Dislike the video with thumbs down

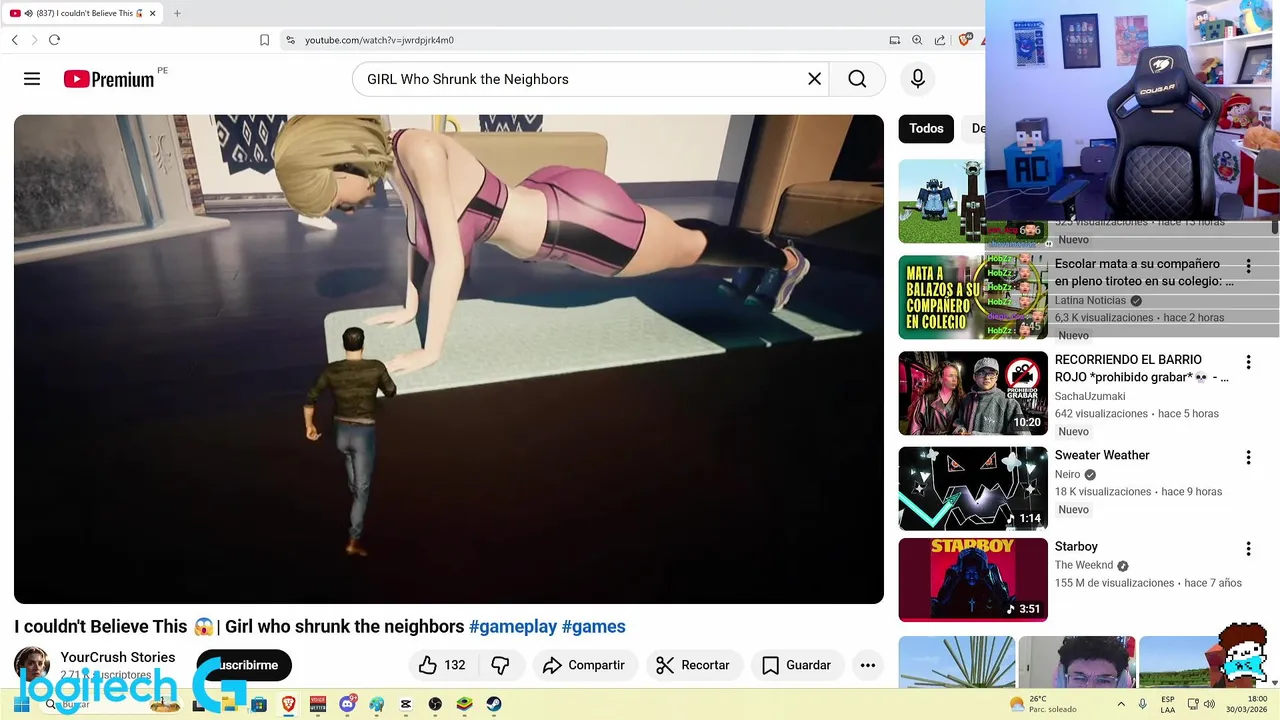(501, 665)
